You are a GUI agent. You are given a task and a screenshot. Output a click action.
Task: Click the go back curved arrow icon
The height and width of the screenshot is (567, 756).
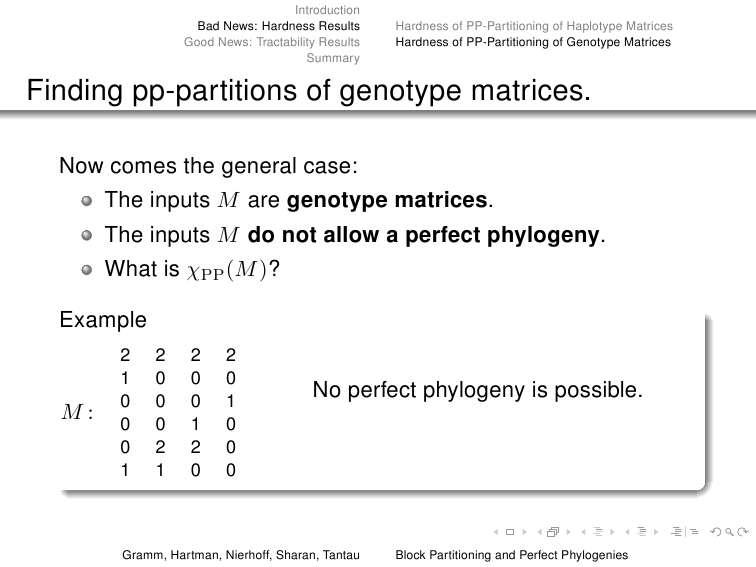coord(716,532)
